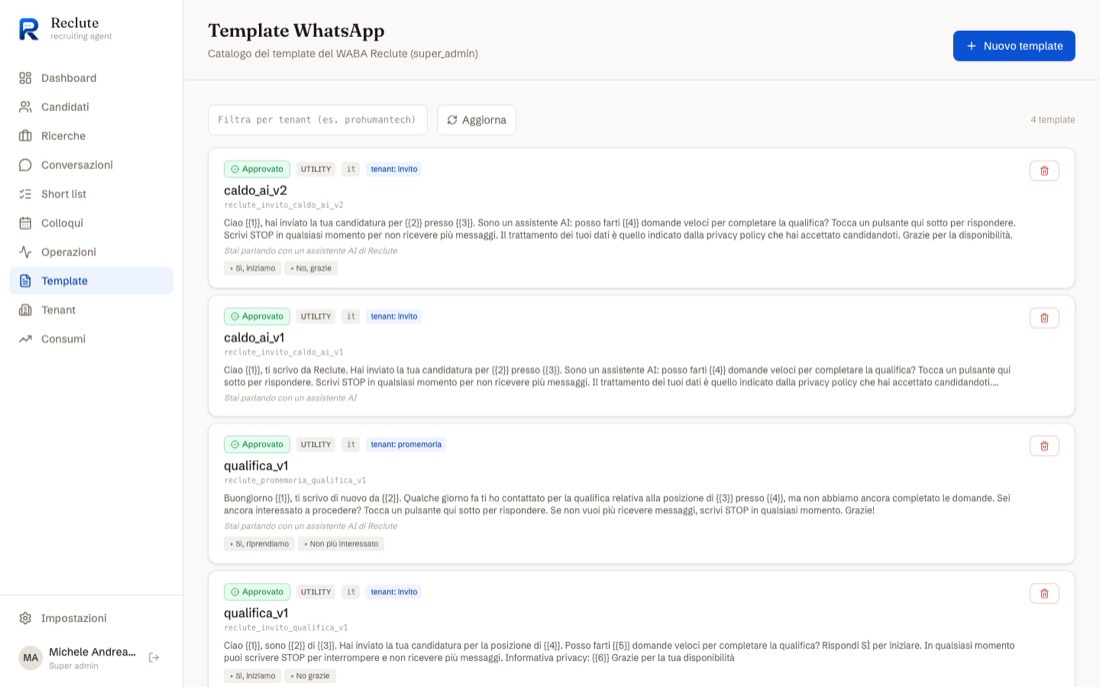Click the reclute_invito_caldo_ai_v1 identifier text
1100x687 pixels.
point(283,352)
